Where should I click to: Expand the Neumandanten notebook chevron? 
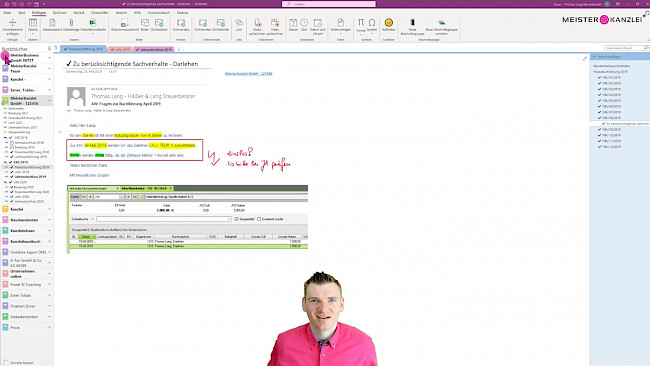click(50, 220)
